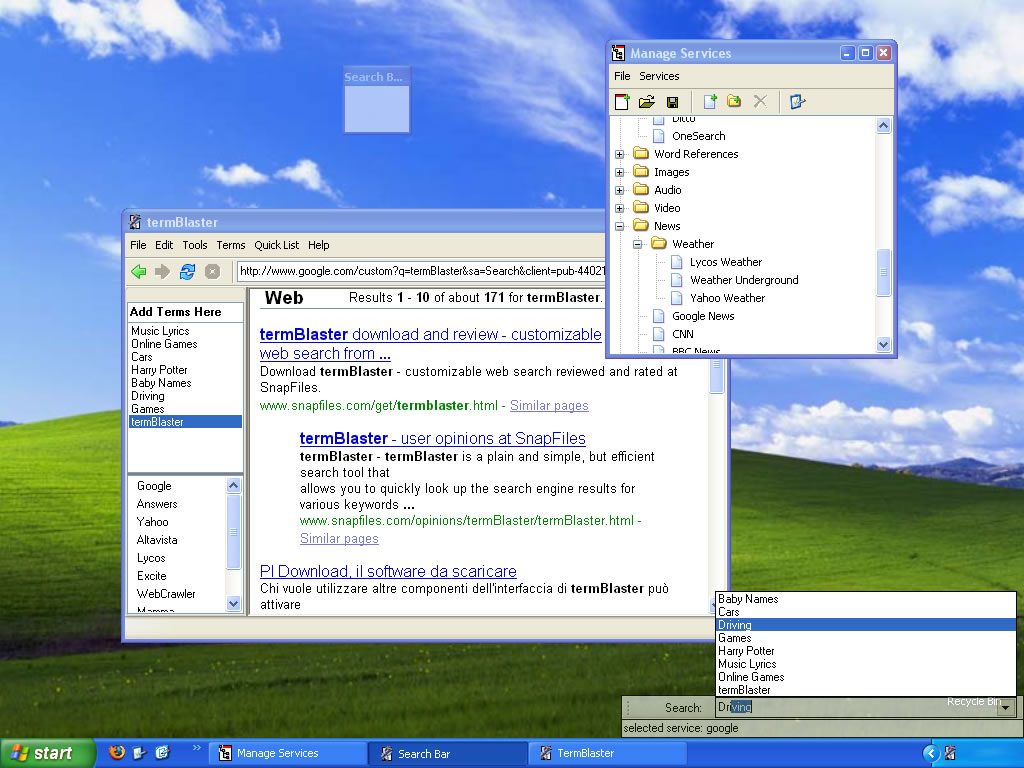This screenshot has height=768, width=1024.
Task: Click the Open folder icon in Manage Services
Action: (647, 102)
